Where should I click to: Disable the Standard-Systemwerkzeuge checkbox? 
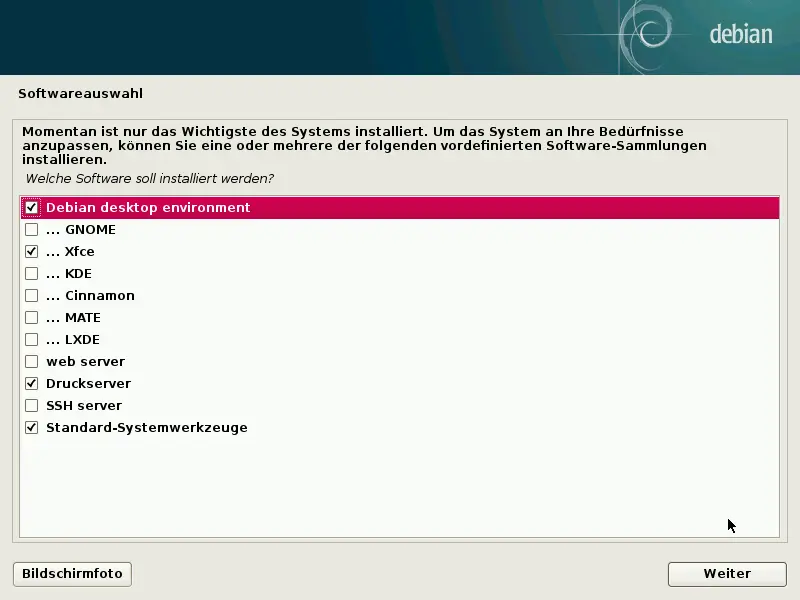click(31, 427)
